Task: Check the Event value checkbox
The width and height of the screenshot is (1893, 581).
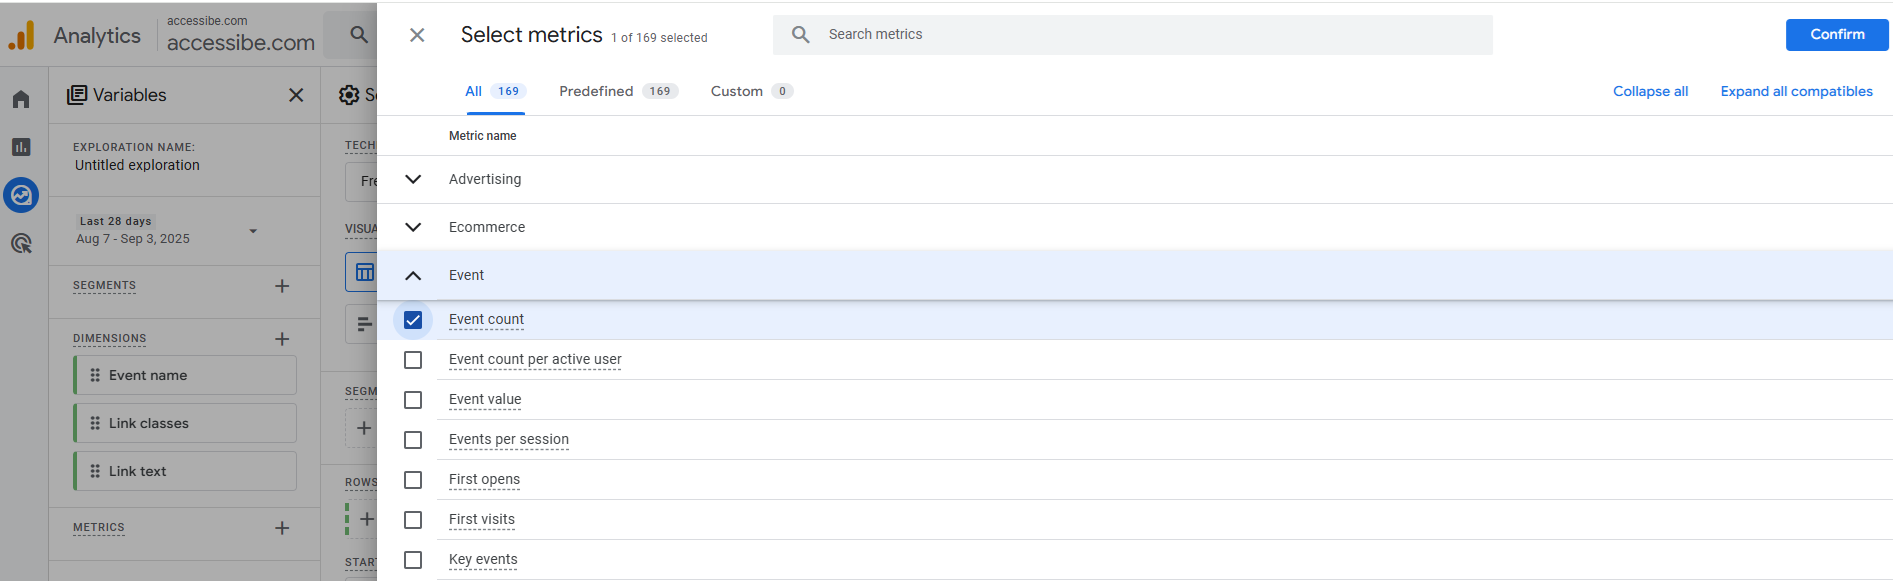Action: pos(413,400)
